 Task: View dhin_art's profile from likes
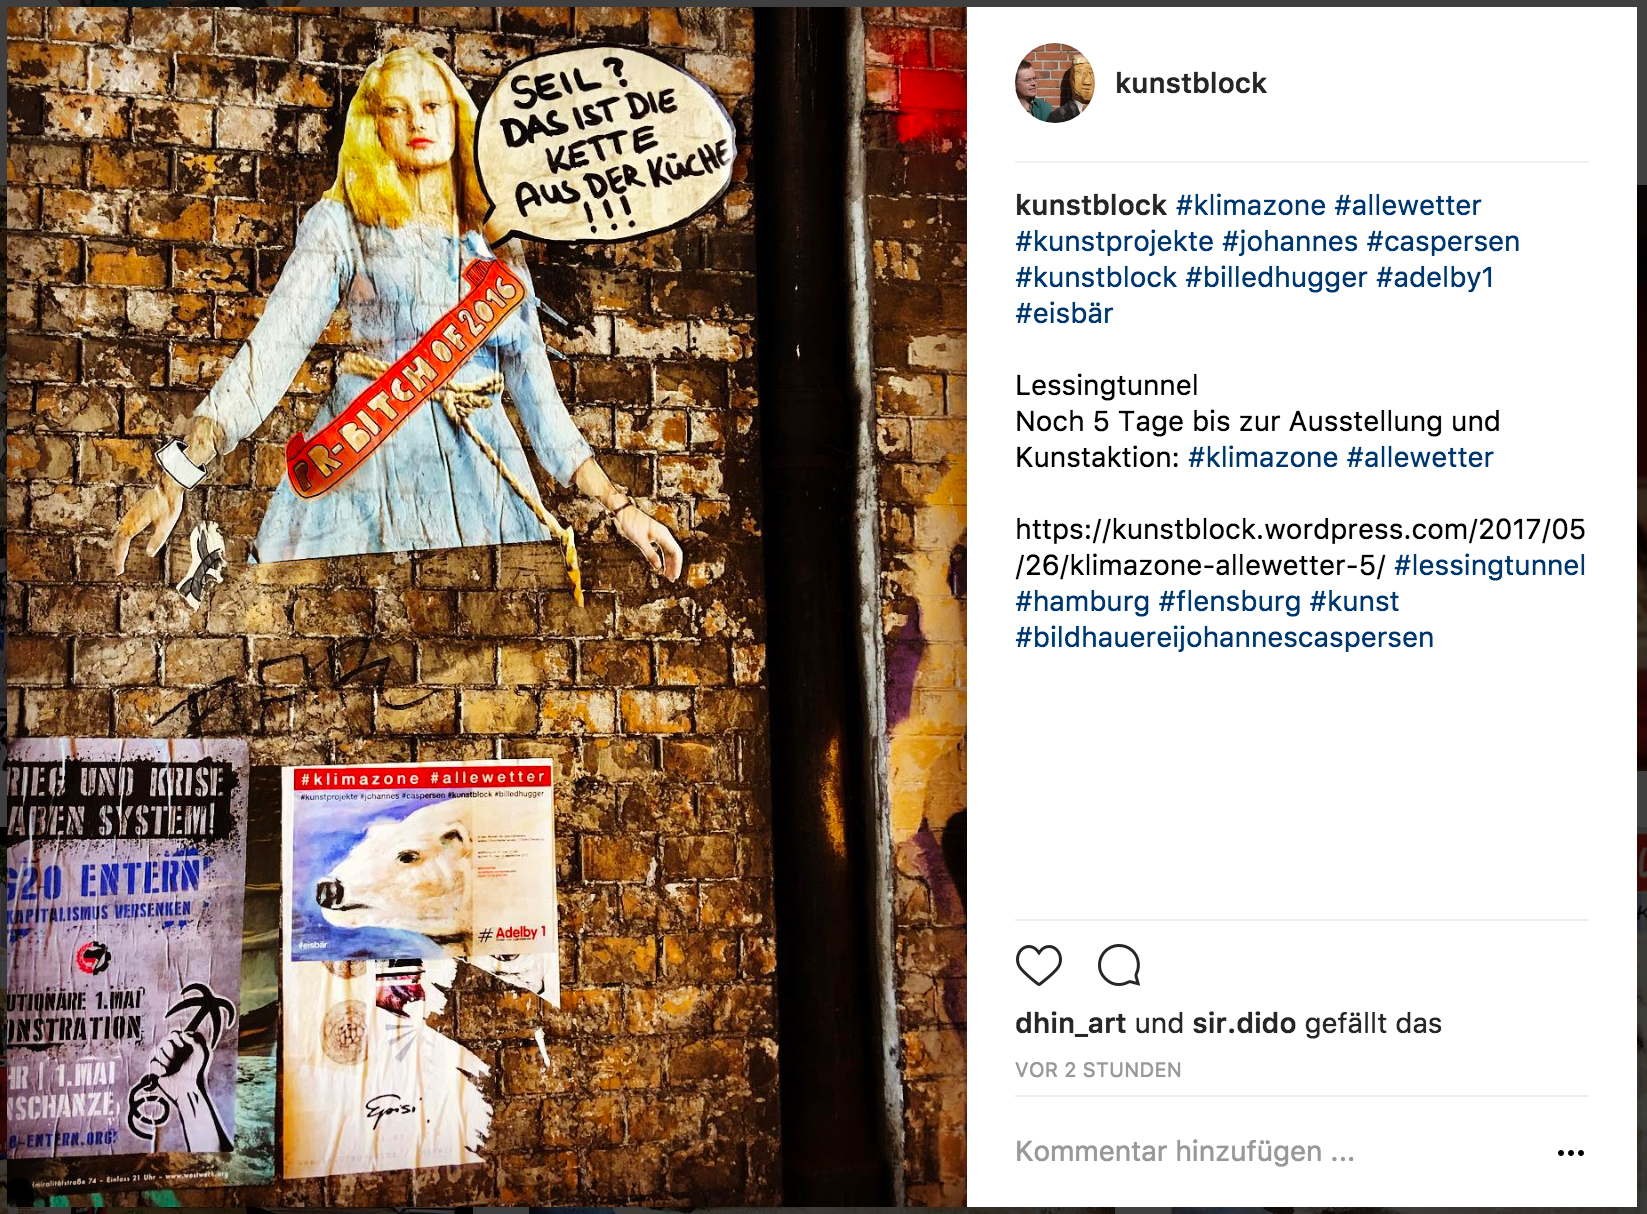[1070, 1023]
